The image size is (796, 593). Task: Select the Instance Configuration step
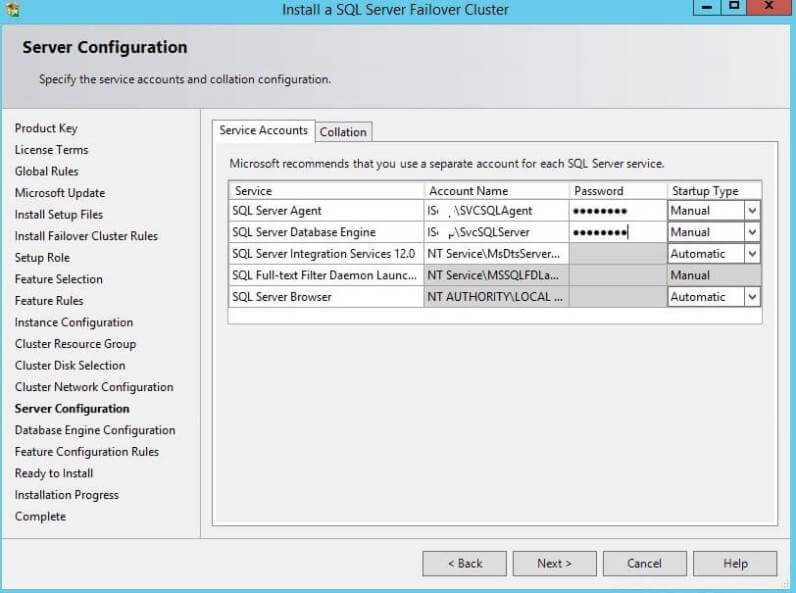74,322
